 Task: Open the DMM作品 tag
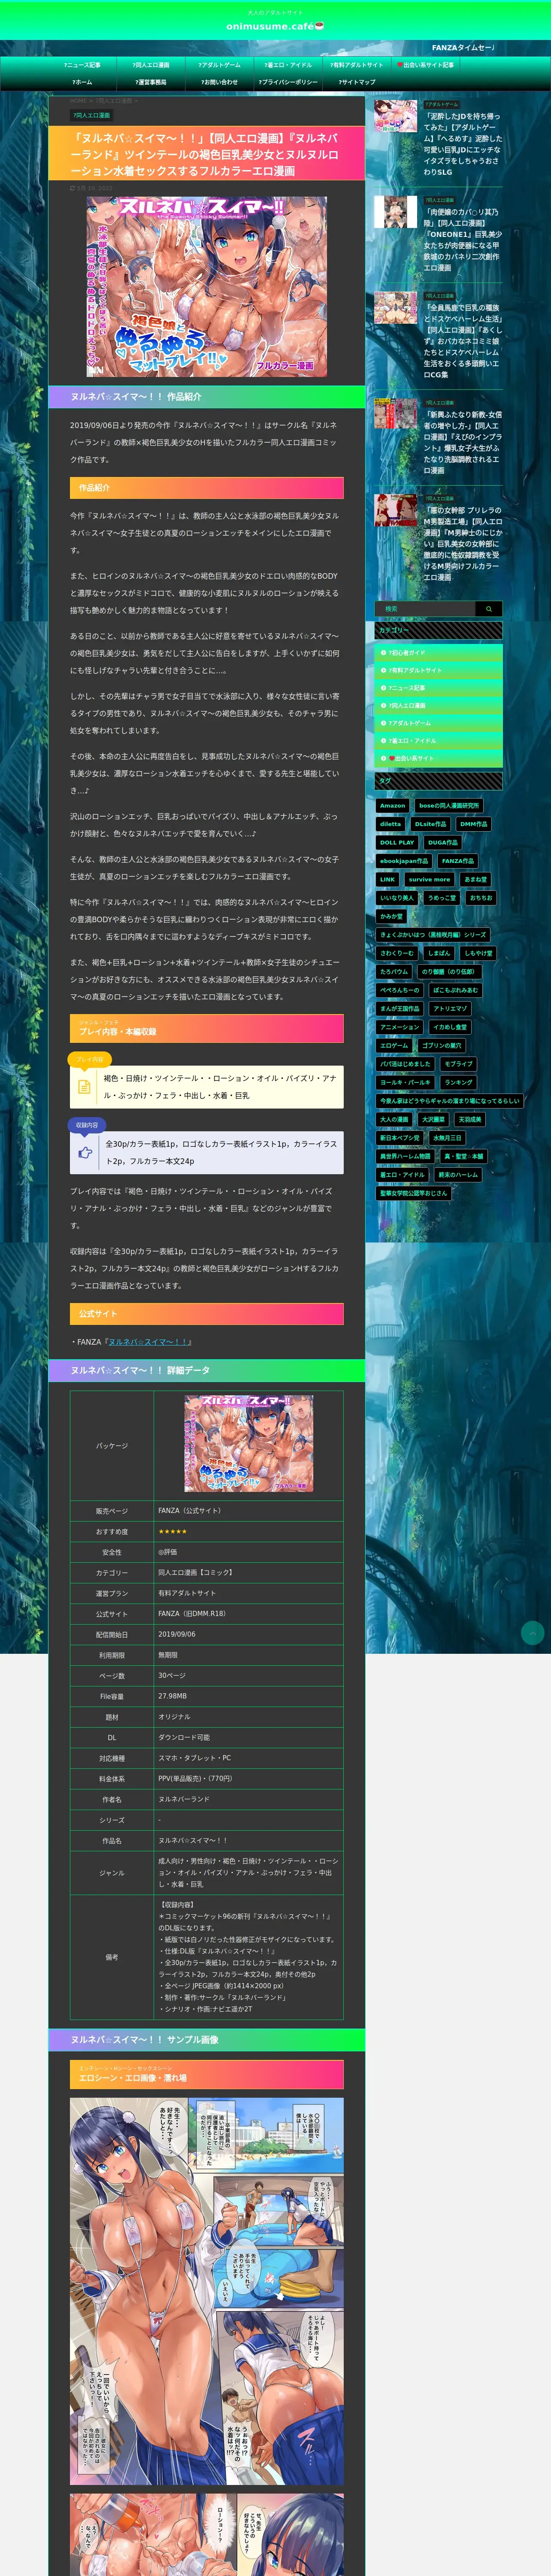[x=474, y=824]
